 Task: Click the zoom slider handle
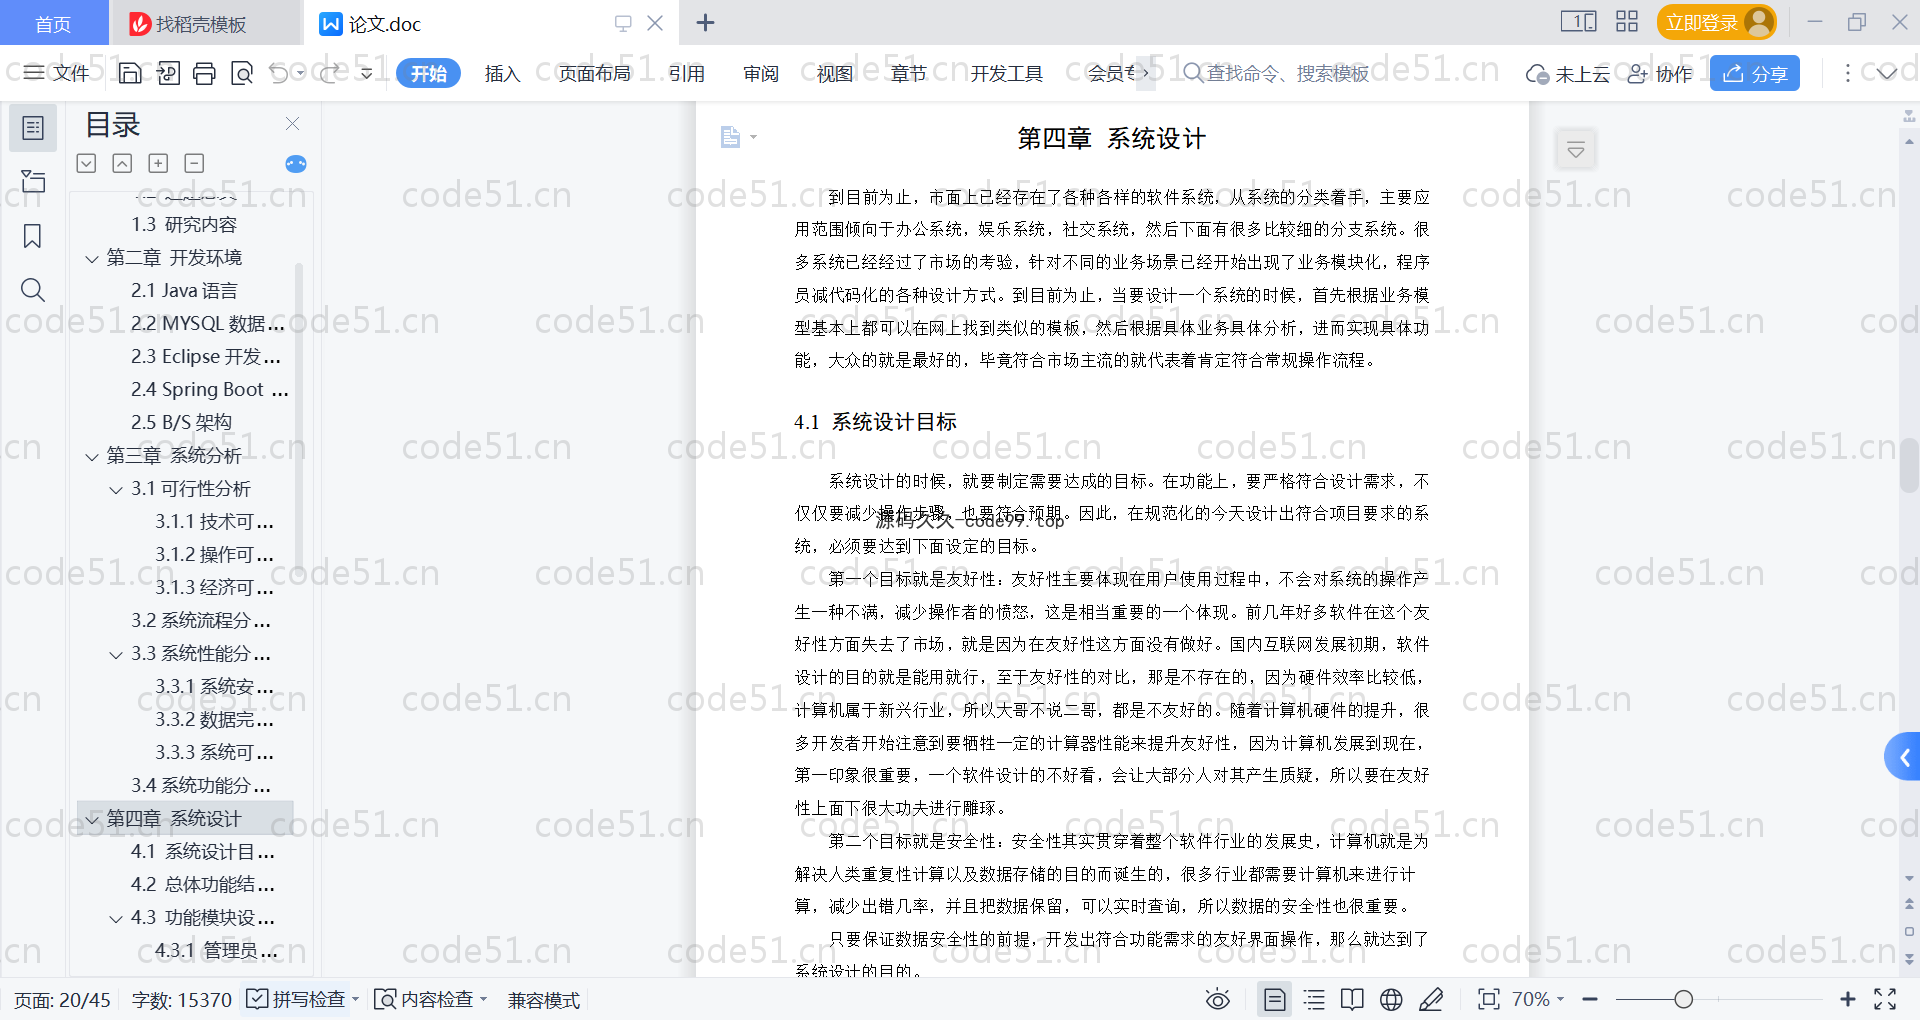pyautogui.click(x=1684, y=999)
